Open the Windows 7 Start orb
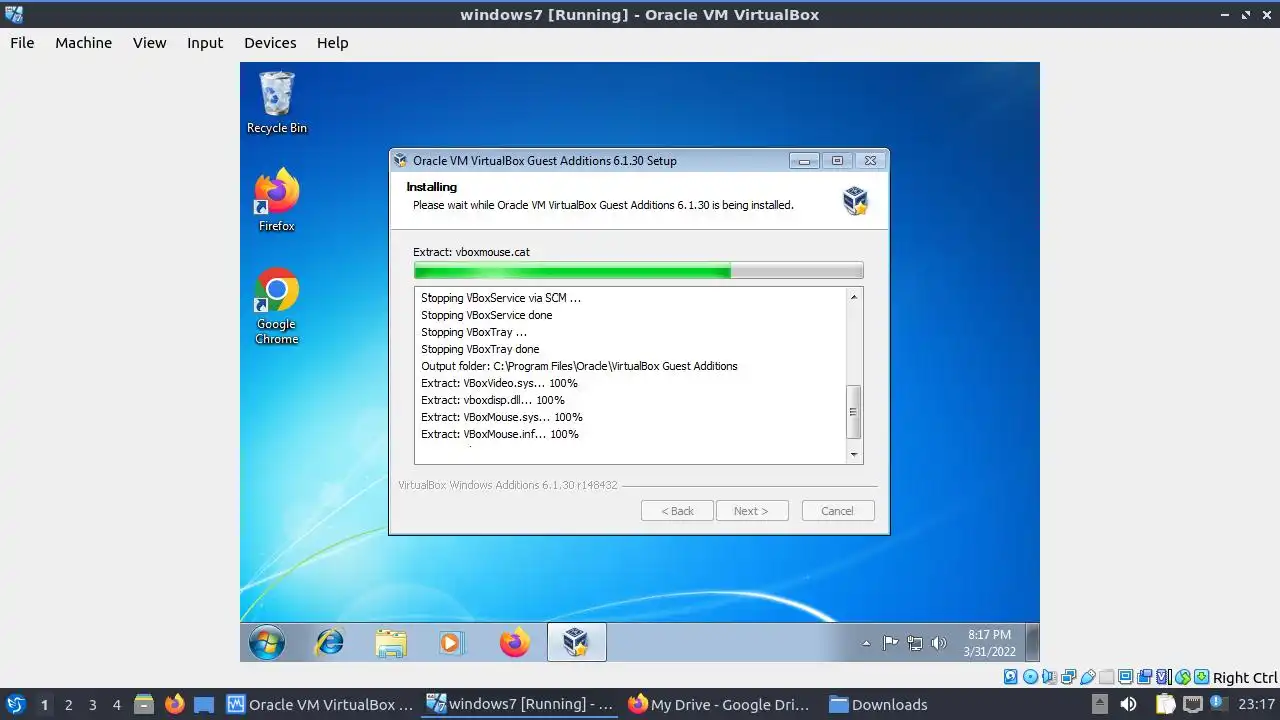 267,642
